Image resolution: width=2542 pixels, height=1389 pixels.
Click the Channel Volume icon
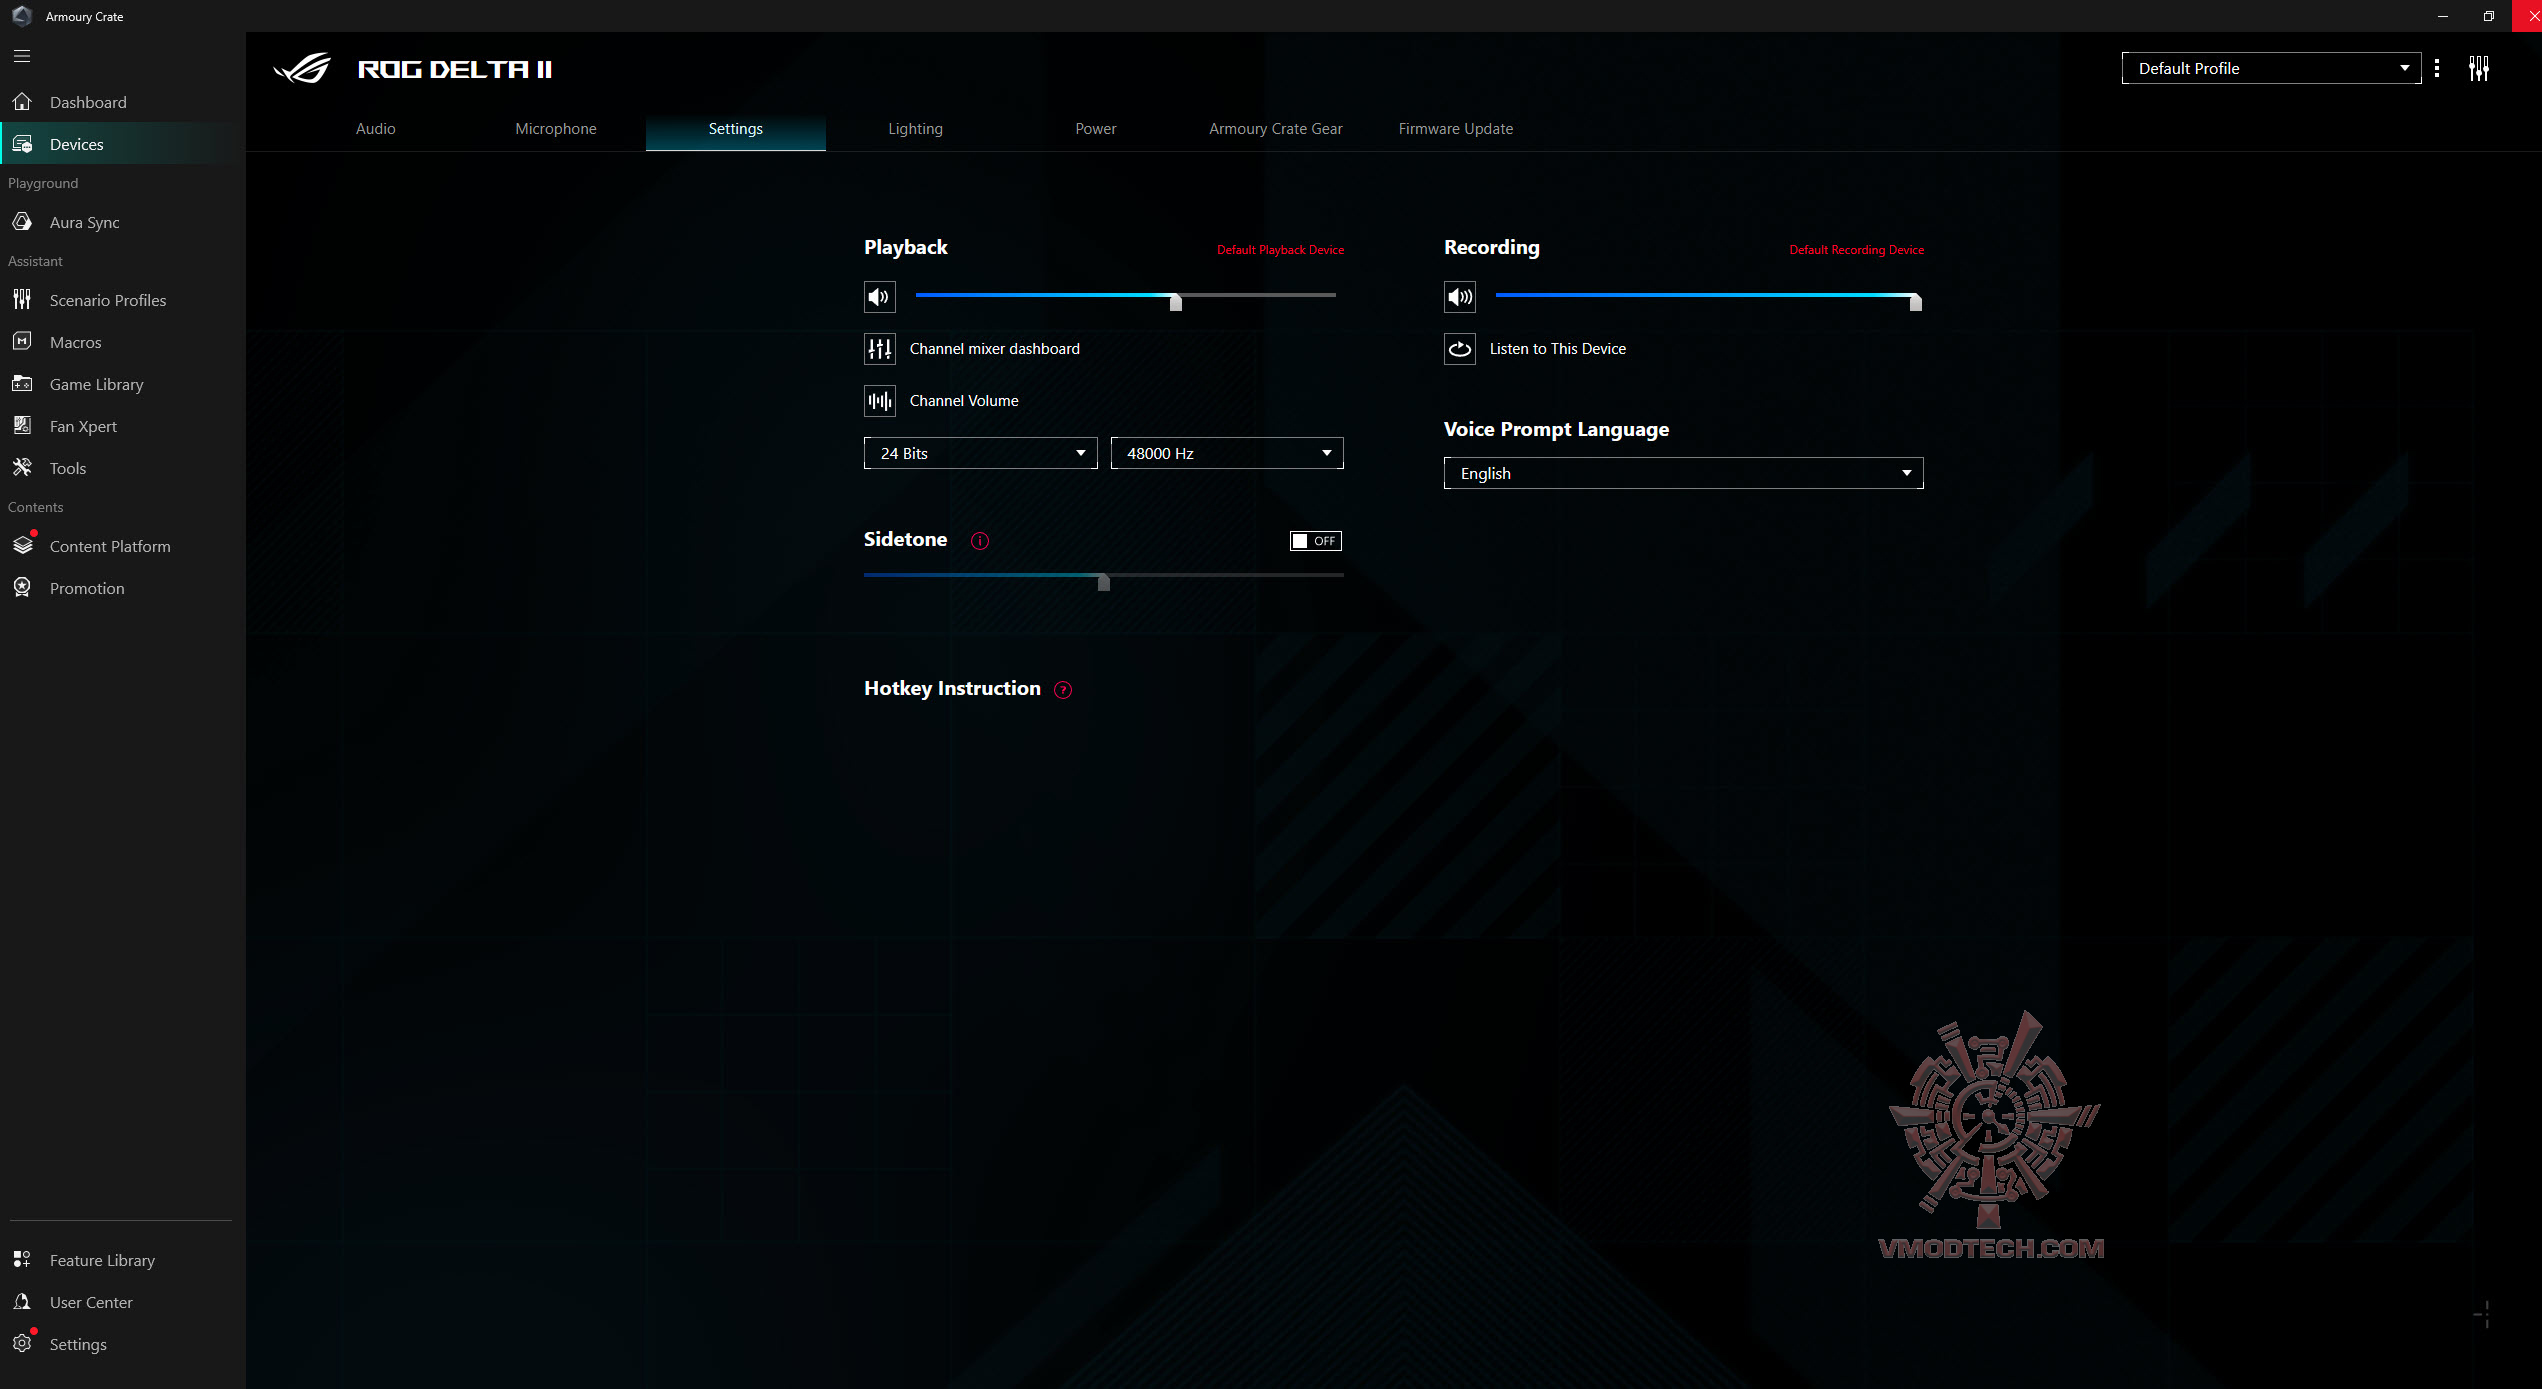(879, 401)
